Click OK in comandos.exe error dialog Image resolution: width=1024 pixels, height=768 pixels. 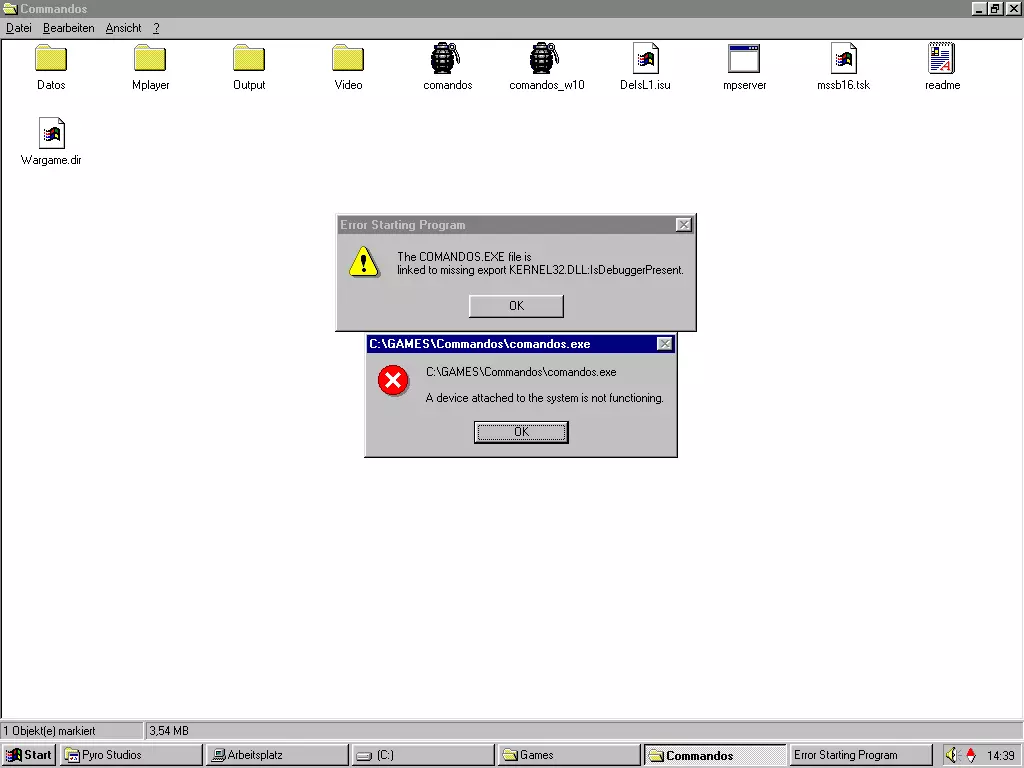click(521, 432)
